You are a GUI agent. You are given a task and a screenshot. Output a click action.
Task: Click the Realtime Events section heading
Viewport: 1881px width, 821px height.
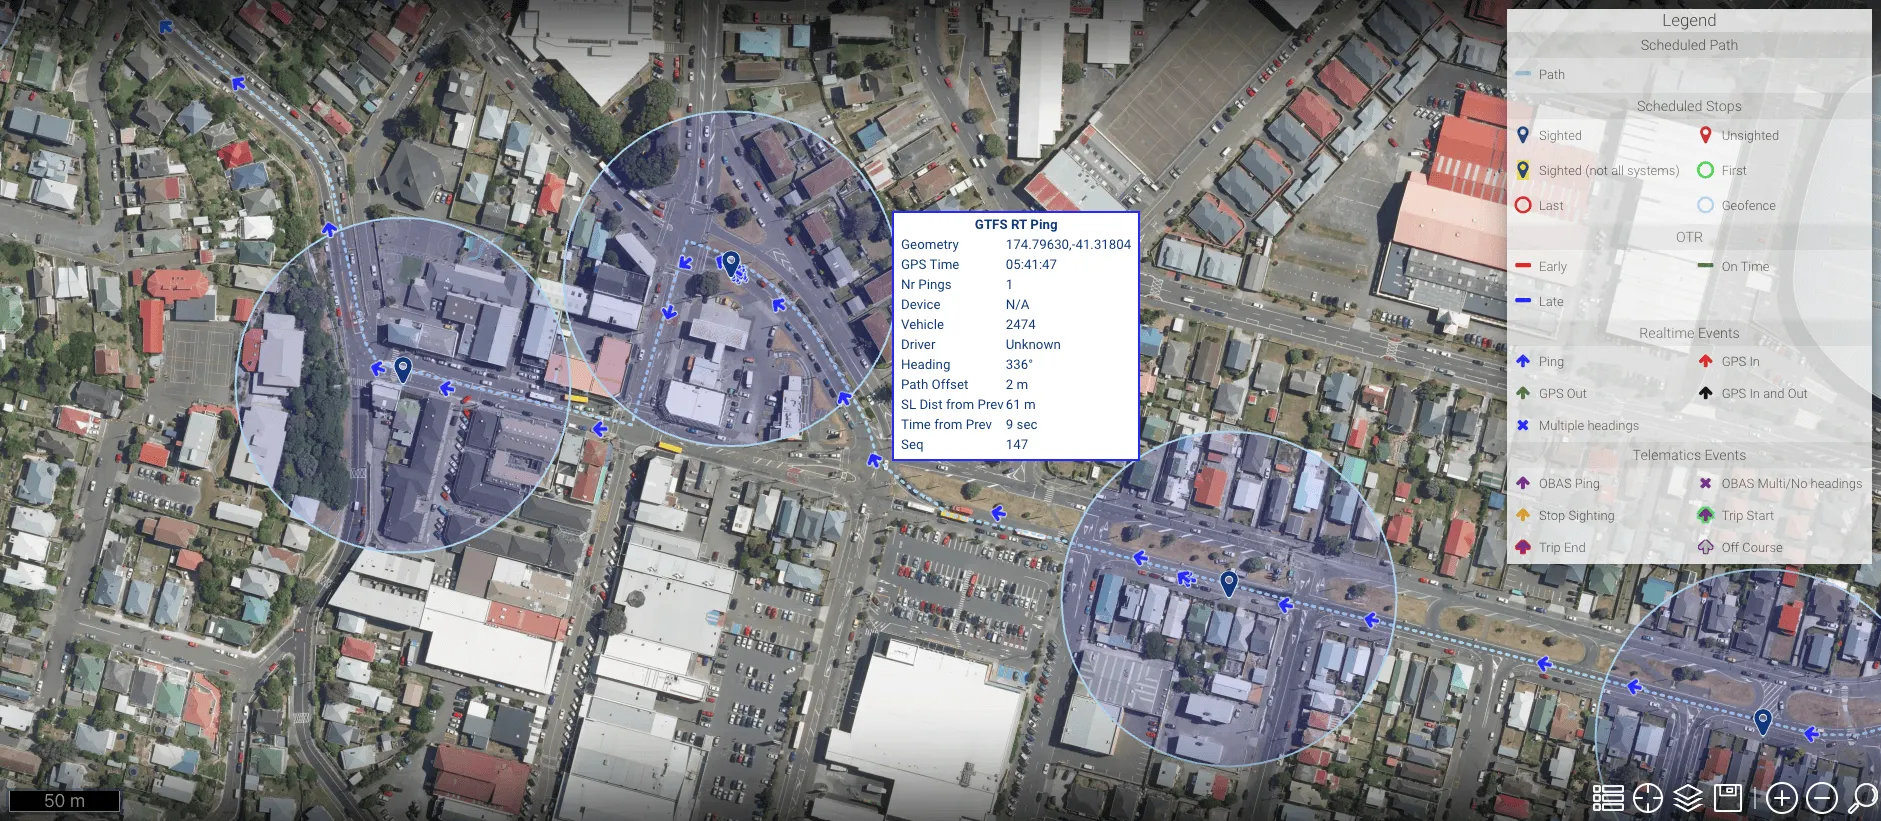[1689, 333]
